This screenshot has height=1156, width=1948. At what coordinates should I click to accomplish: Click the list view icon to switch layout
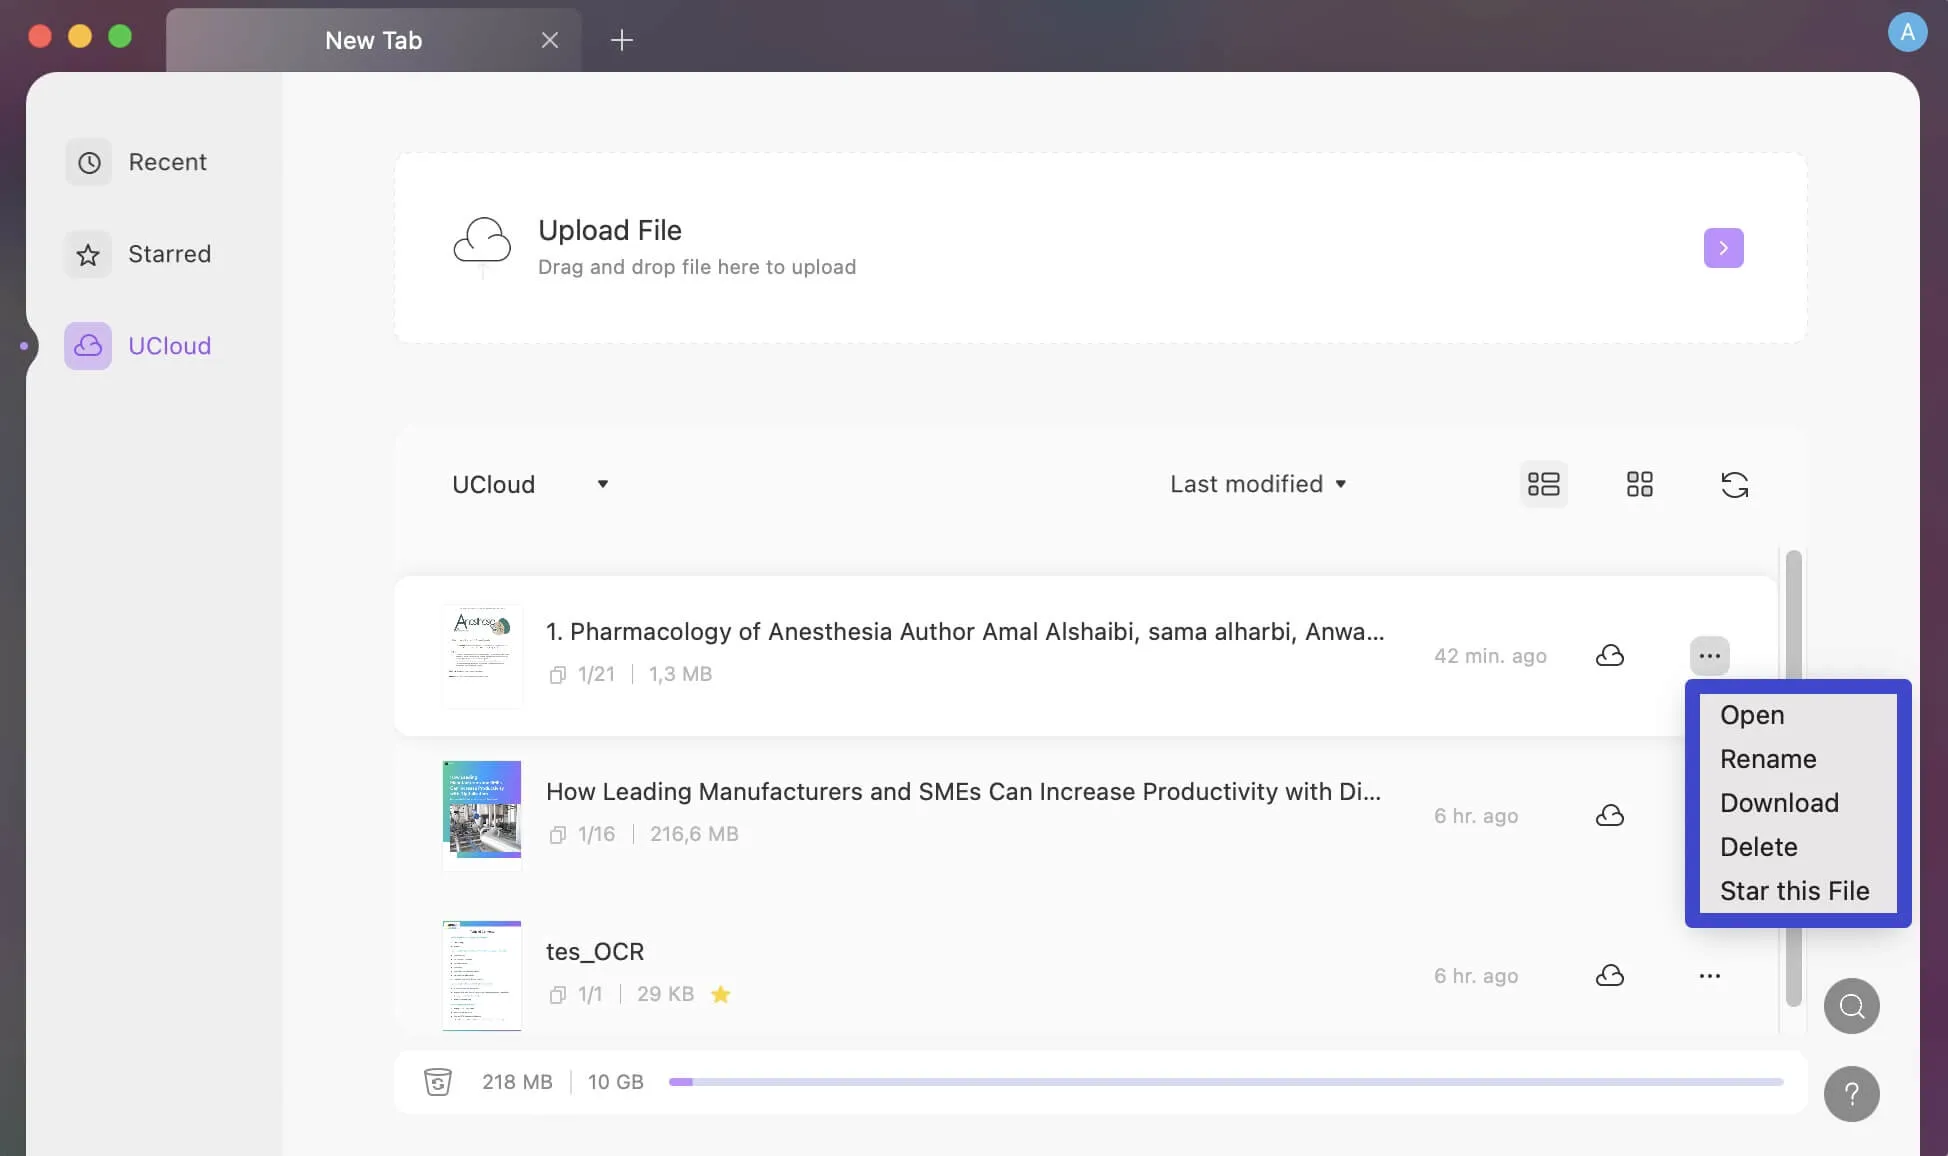point(1544,484)
